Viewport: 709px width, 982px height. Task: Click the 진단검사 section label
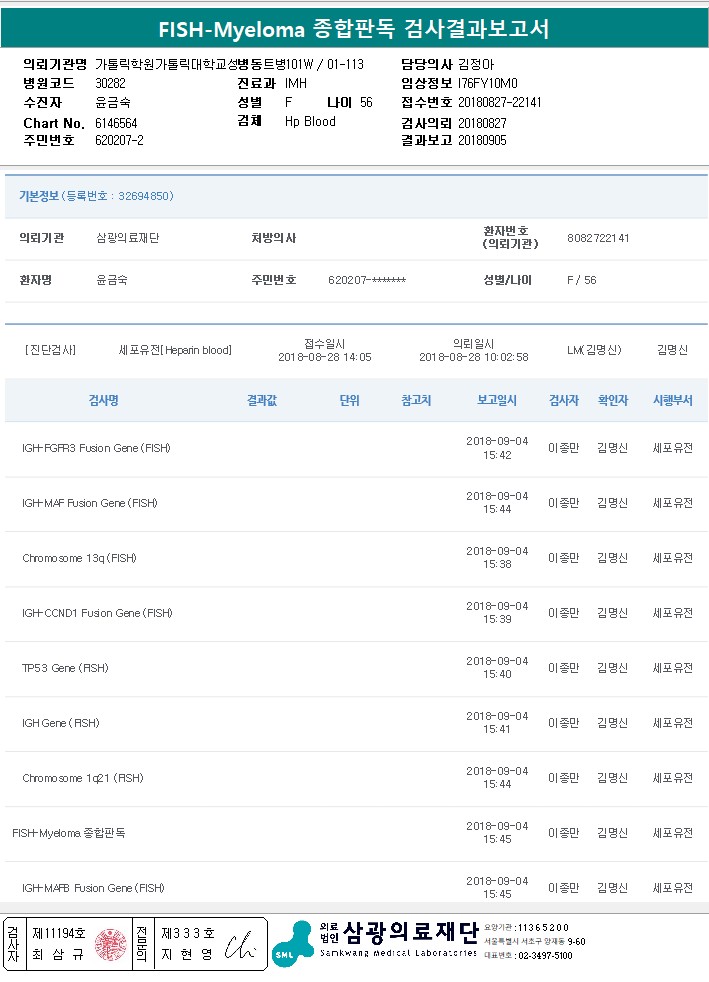coord(50,350)
